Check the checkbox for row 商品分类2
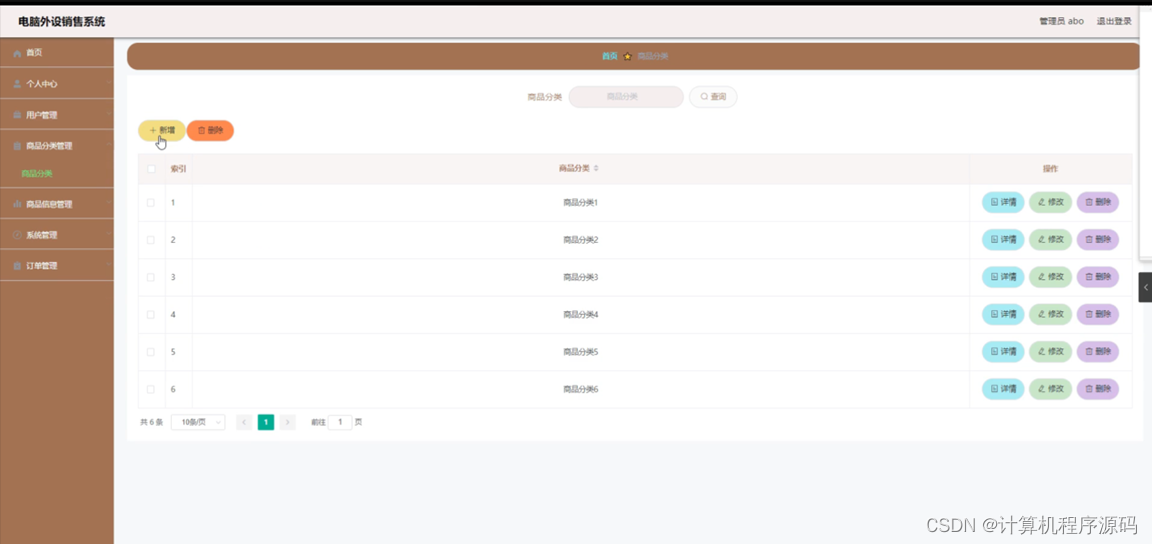1152x544 pixels. click(151, 240)
